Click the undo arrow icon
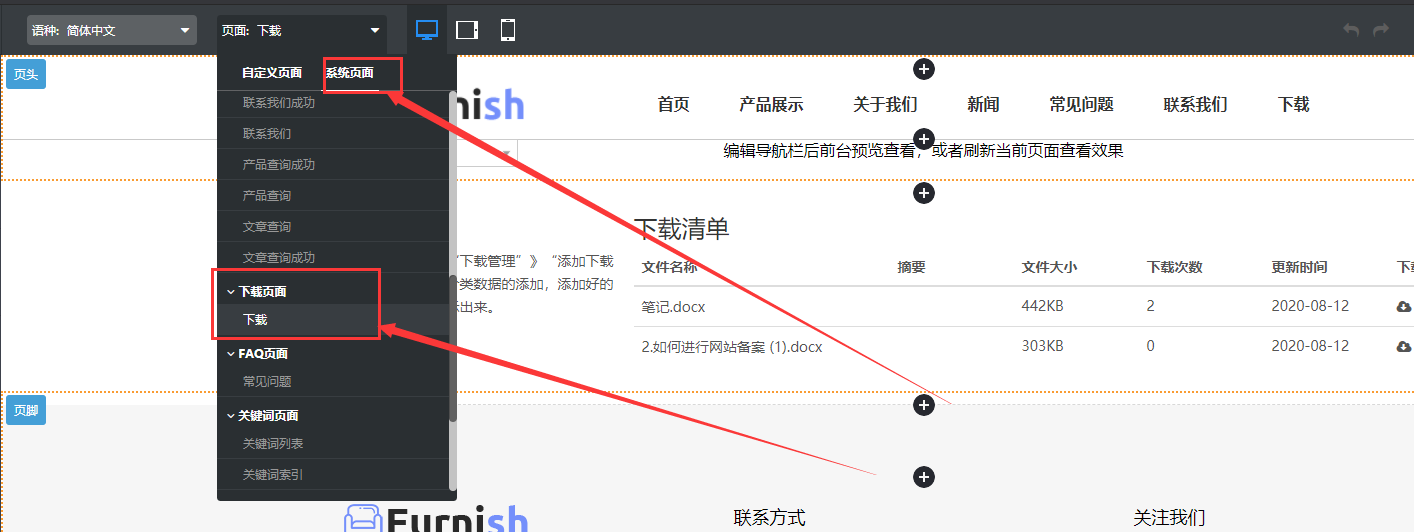 pyautogui.click(x=1351, y=30)
